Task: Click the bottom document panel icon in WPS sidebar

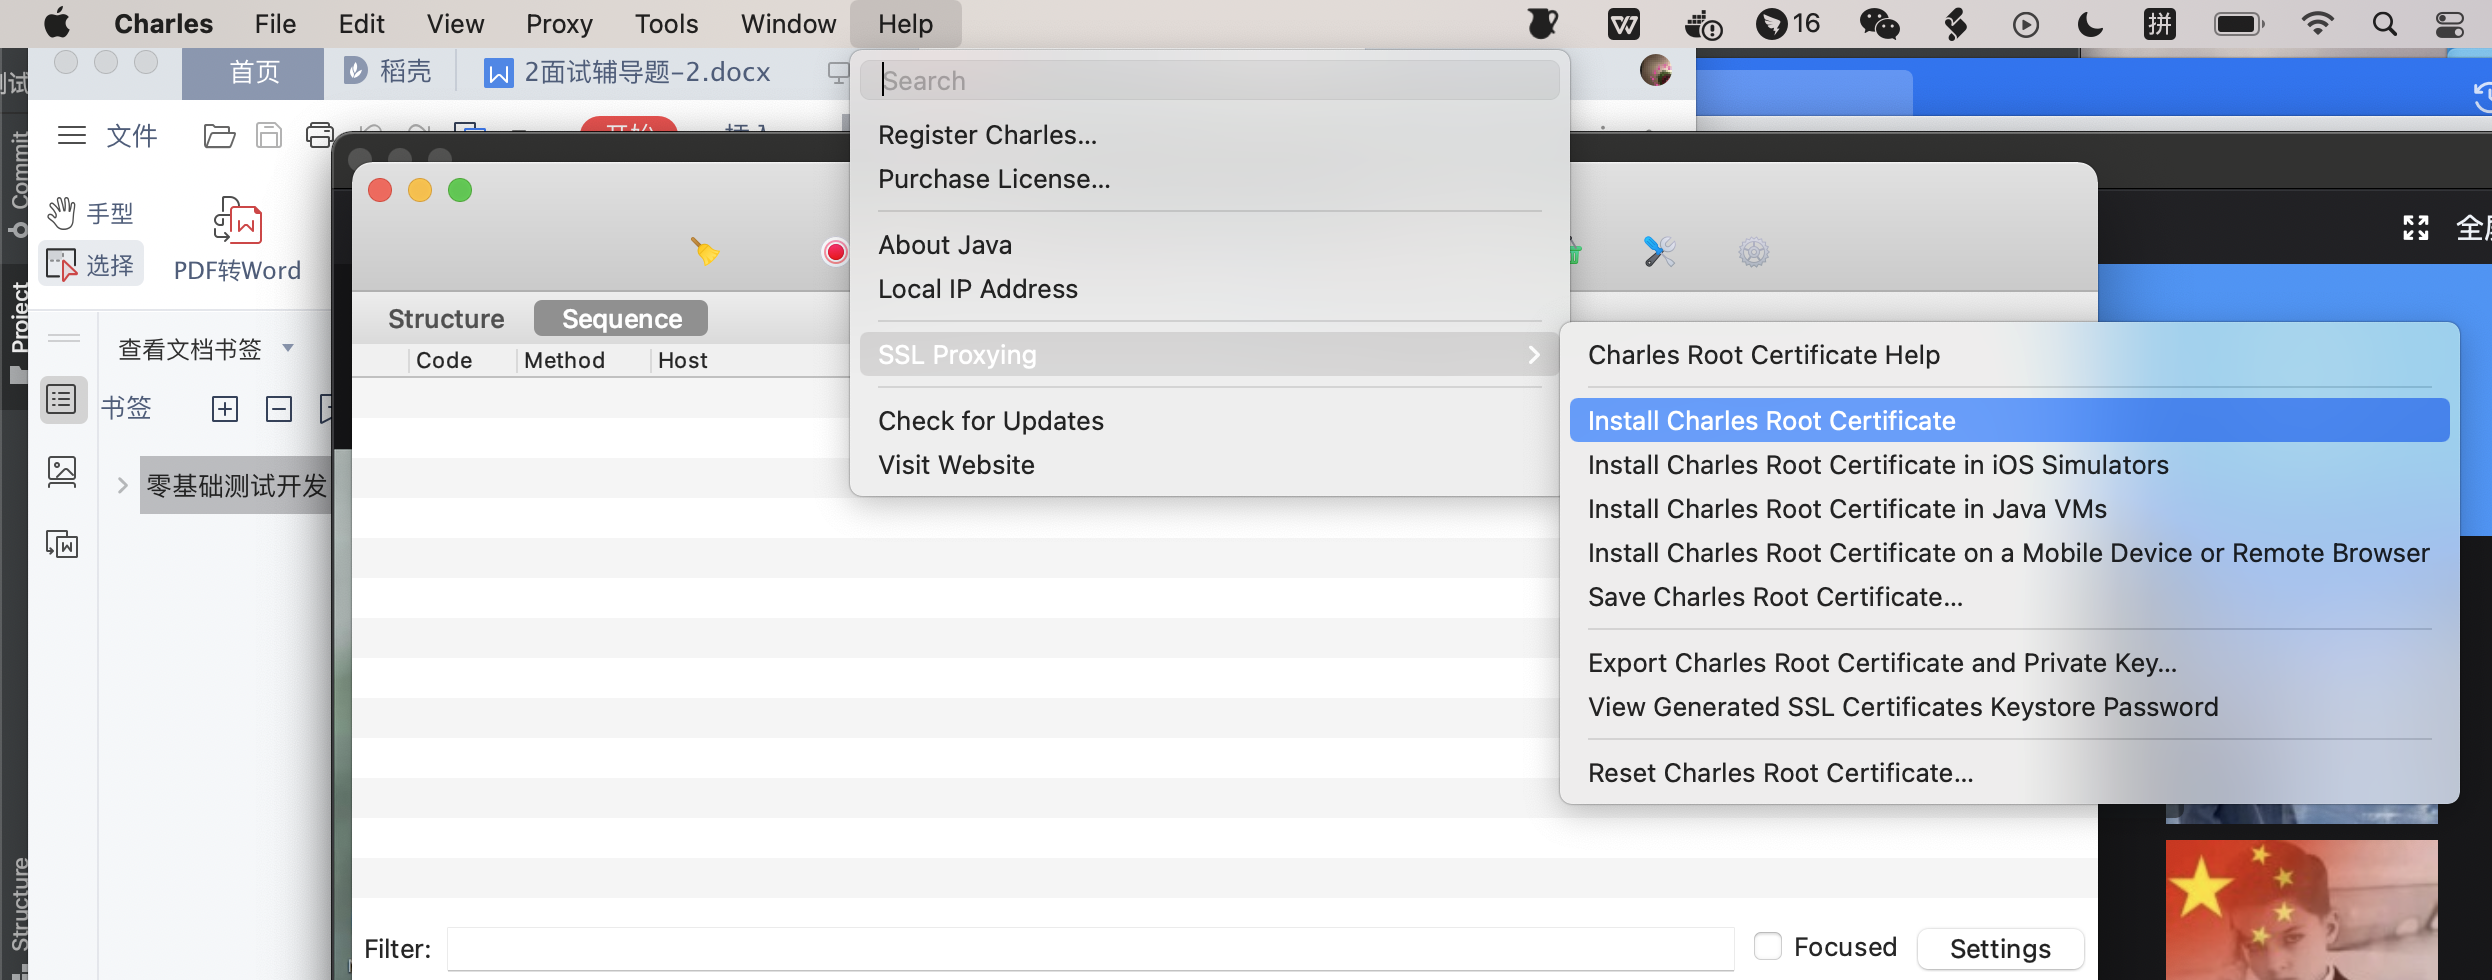Action: pyautogui.click(x=62, y=544)
